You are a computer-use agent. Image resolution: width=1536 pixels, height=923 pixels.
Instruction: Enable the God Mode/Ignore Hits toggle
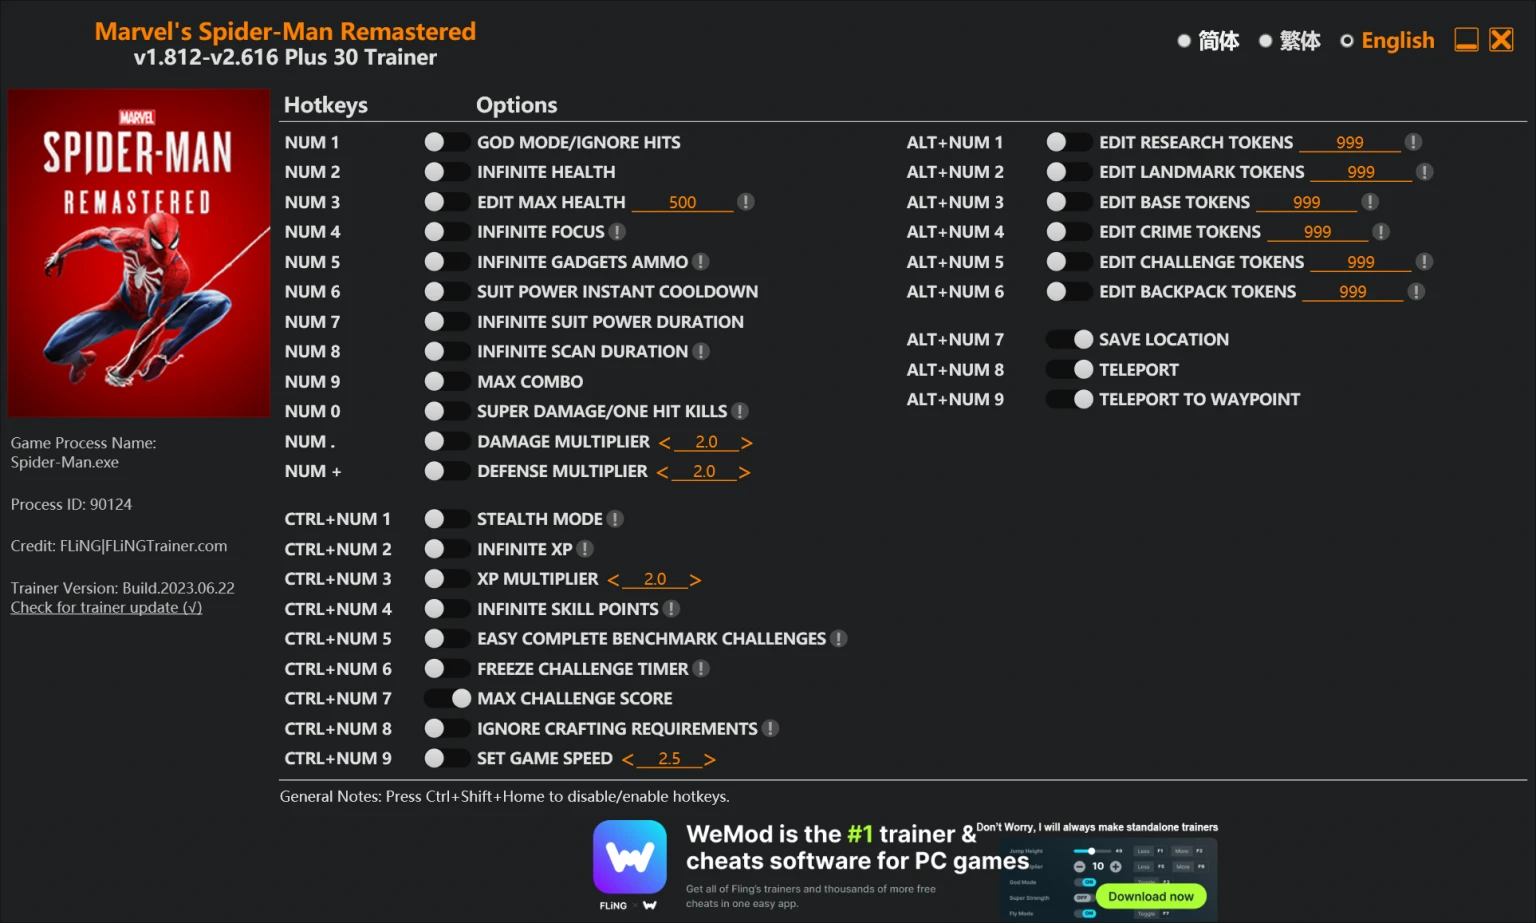point(446,142)
